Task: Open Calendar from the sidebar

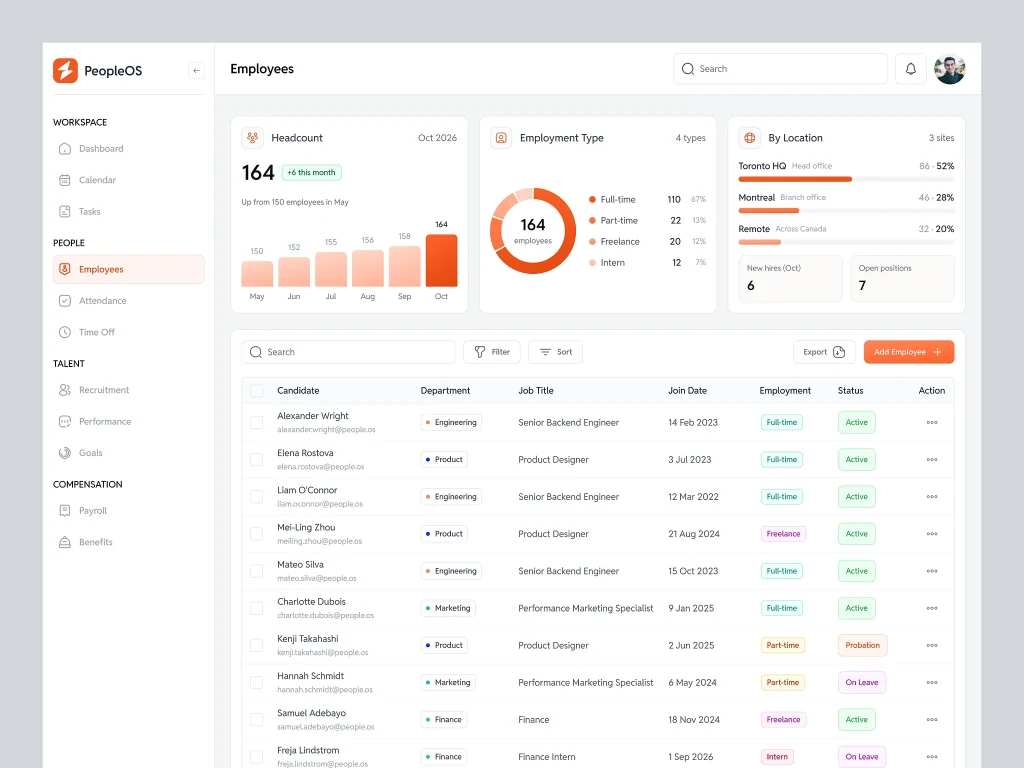Action: pyautogui.click(x=129, y=180)
